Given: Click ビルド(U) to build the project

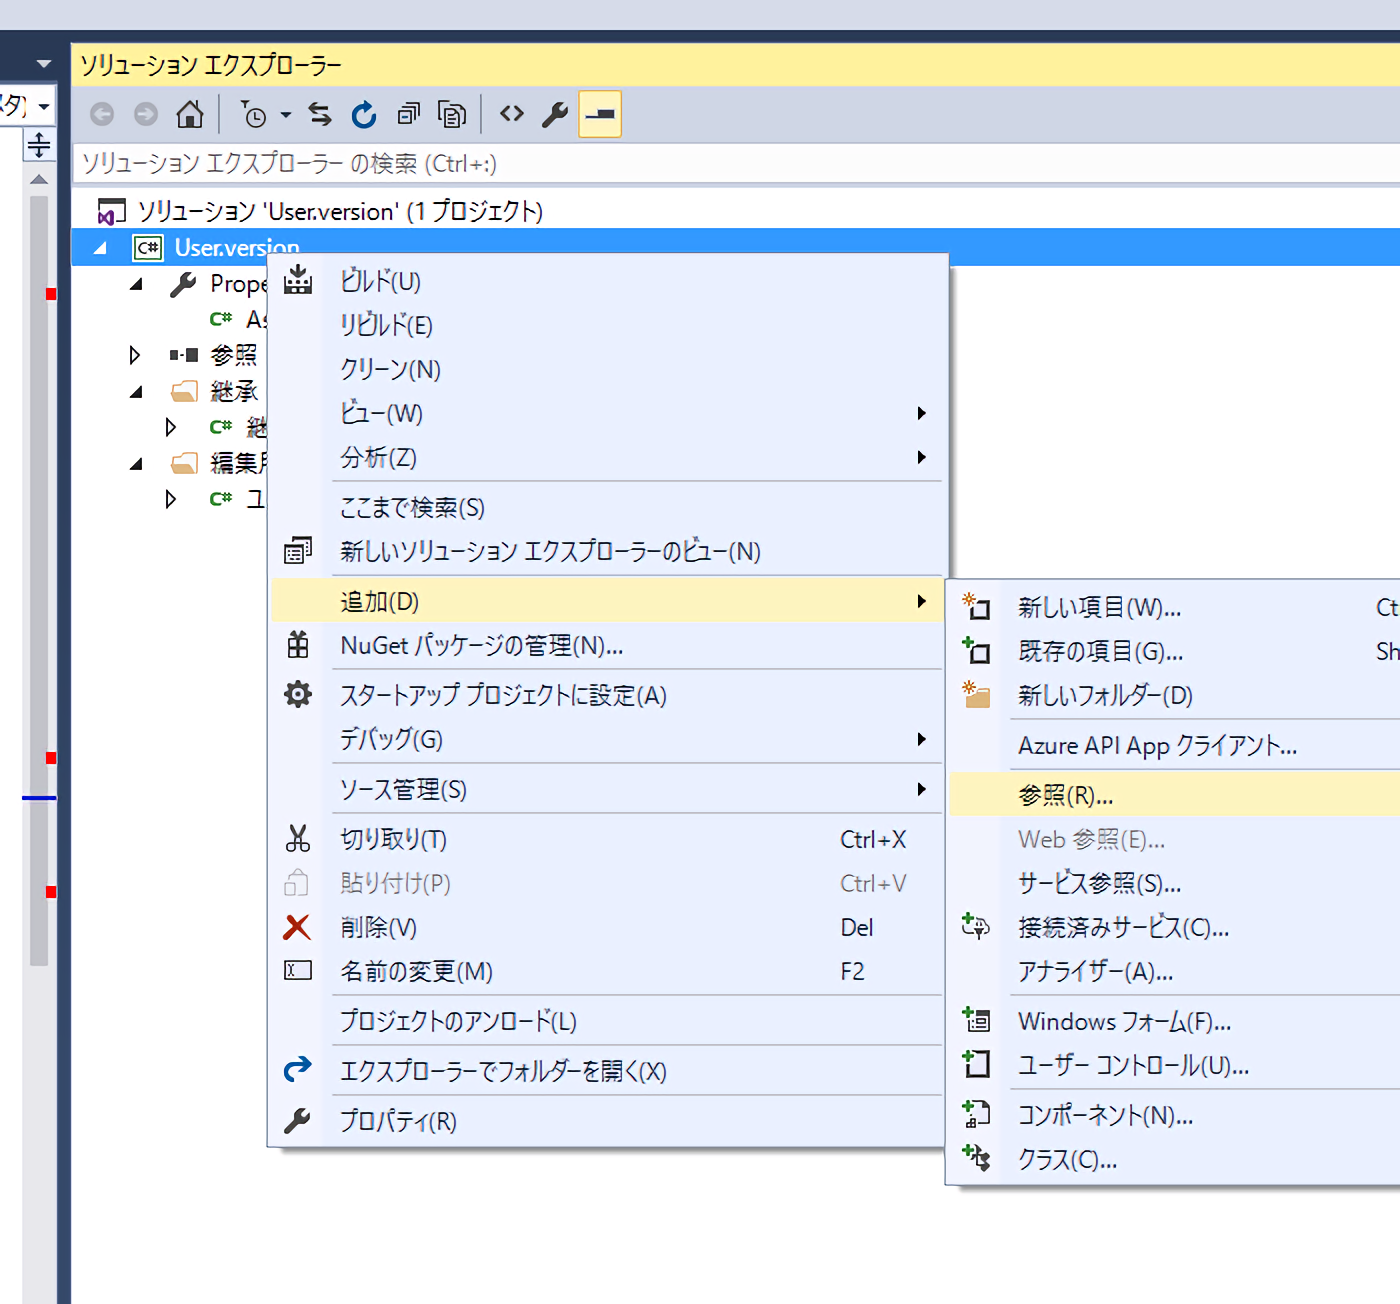Looking at the screenshot, I should [380, 282].
